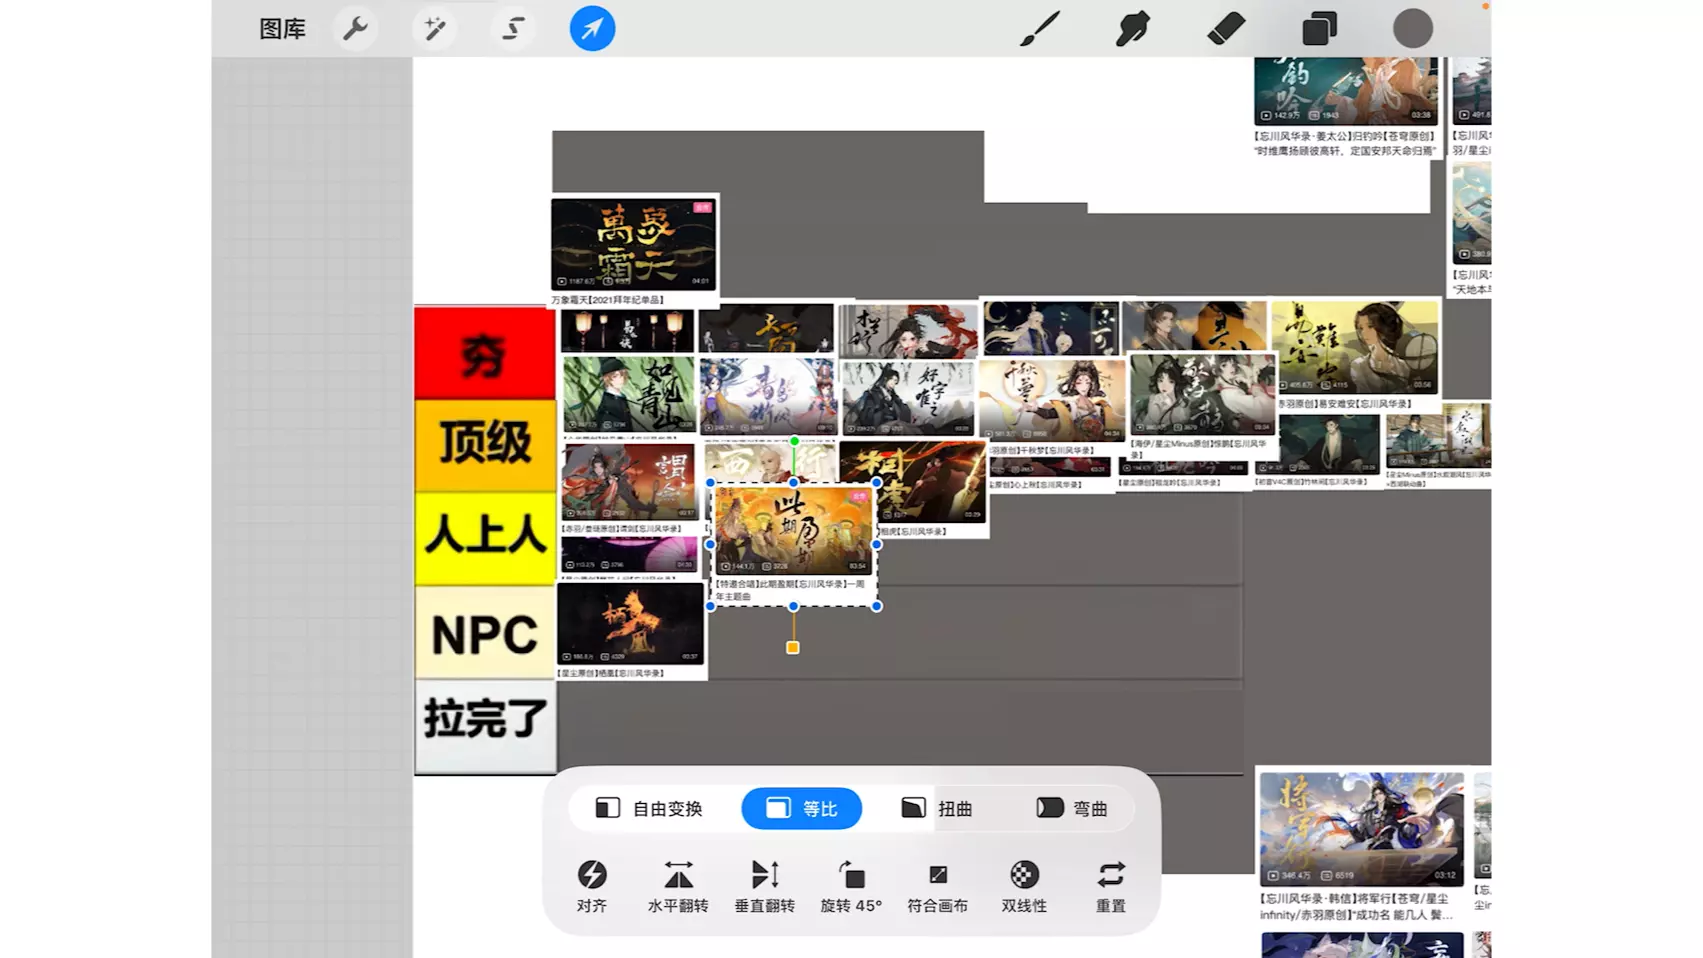This screenshot has height=958, width=1703.
Task: Select the Smudge tool
Action: point(1132,29)
